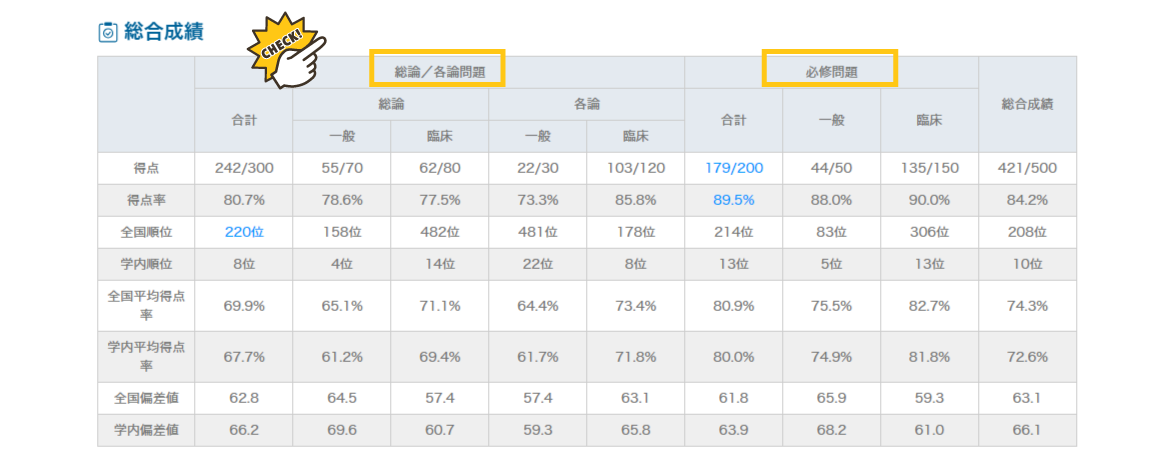
Task: Click the 84.2% overall score rate cell
Action: (1027, 201)
